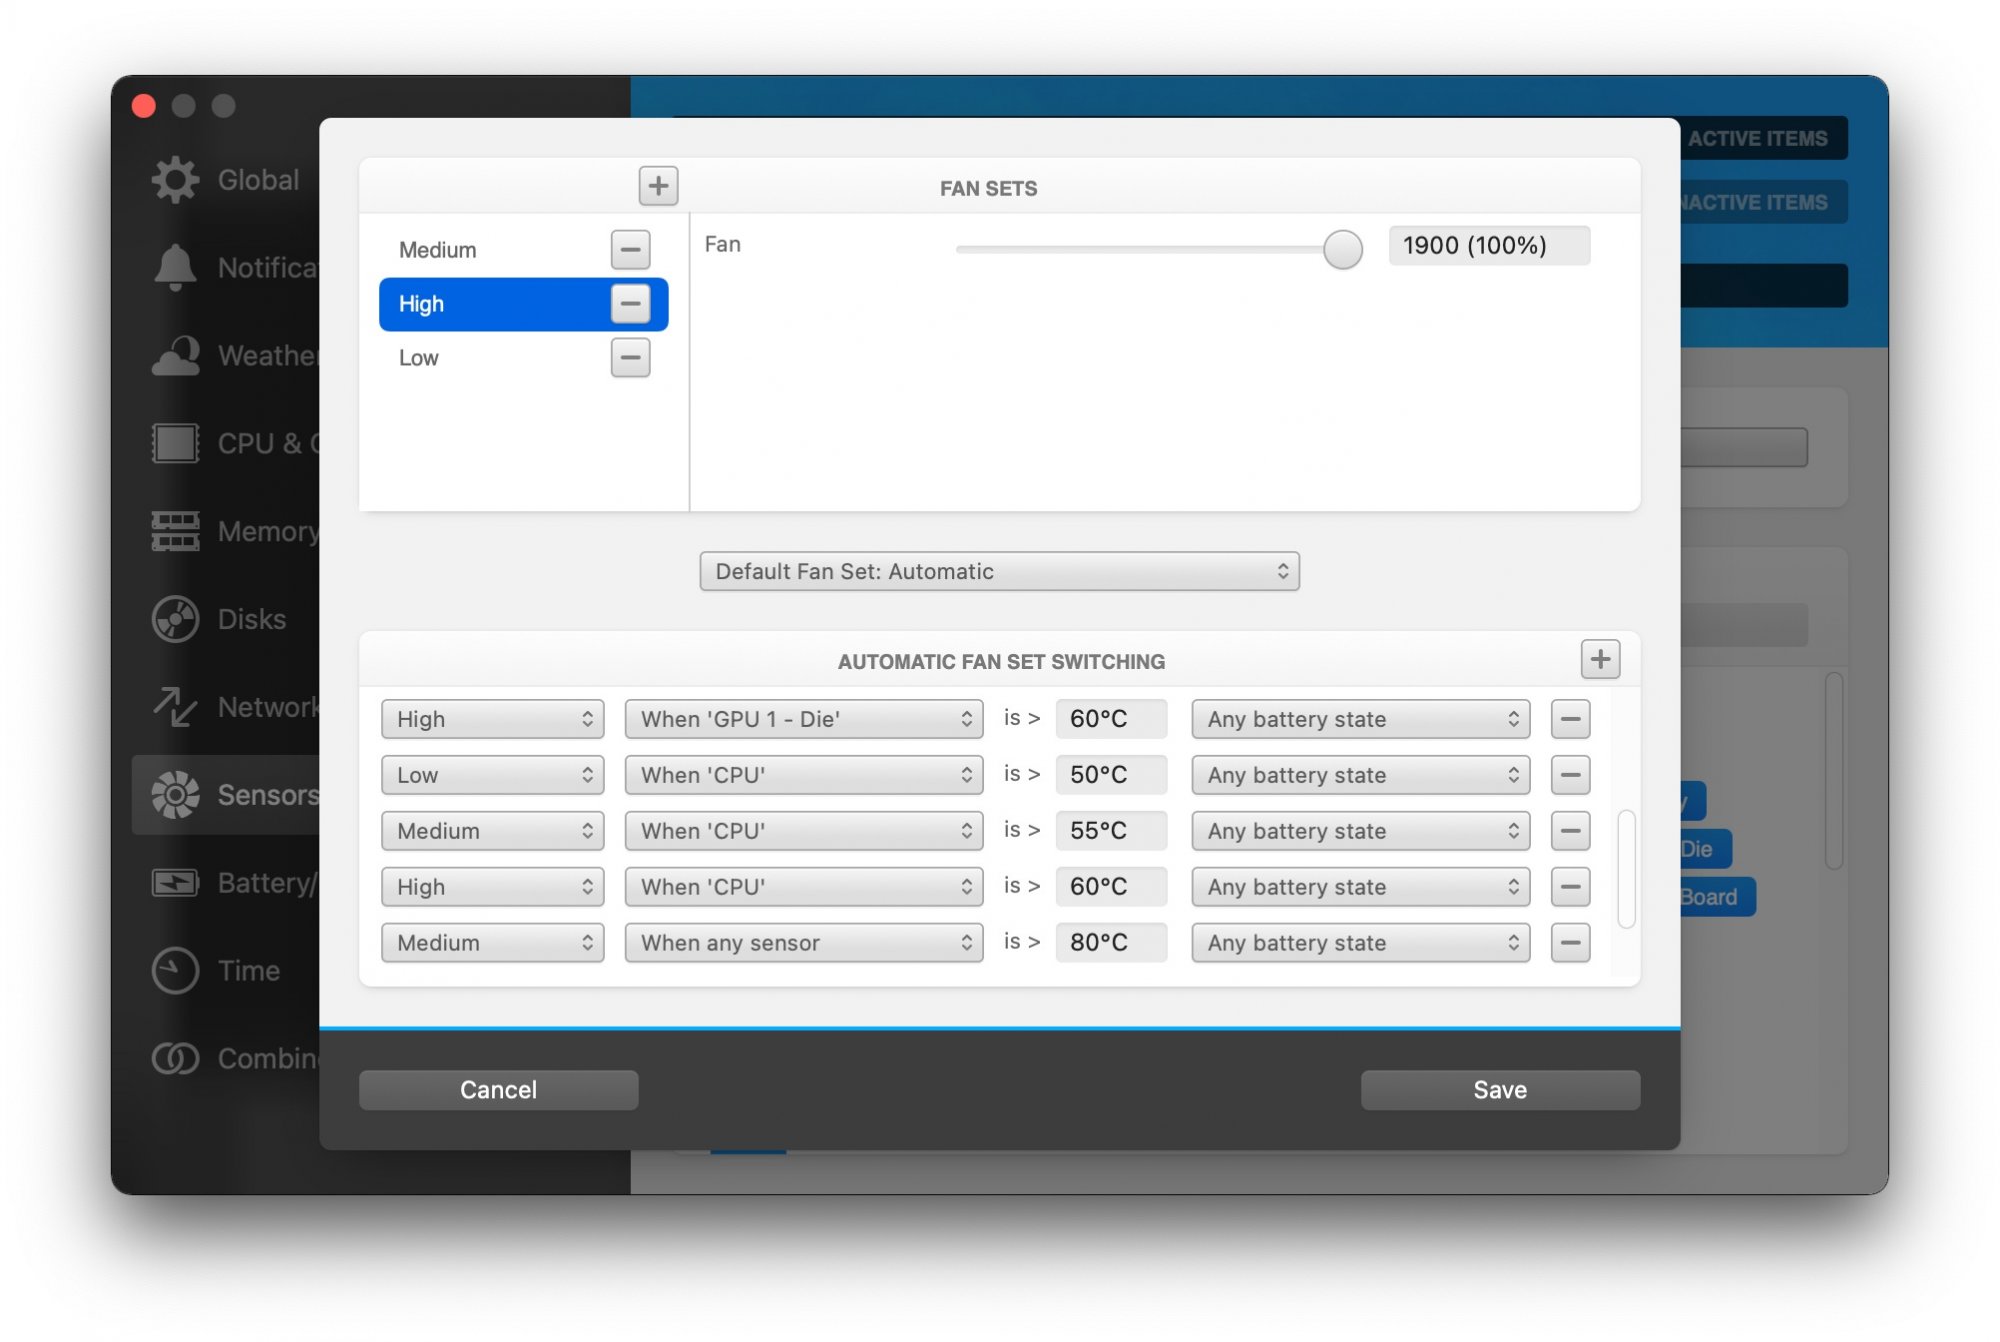Click the Fan speed slider handle

[x=1342, y=249]
